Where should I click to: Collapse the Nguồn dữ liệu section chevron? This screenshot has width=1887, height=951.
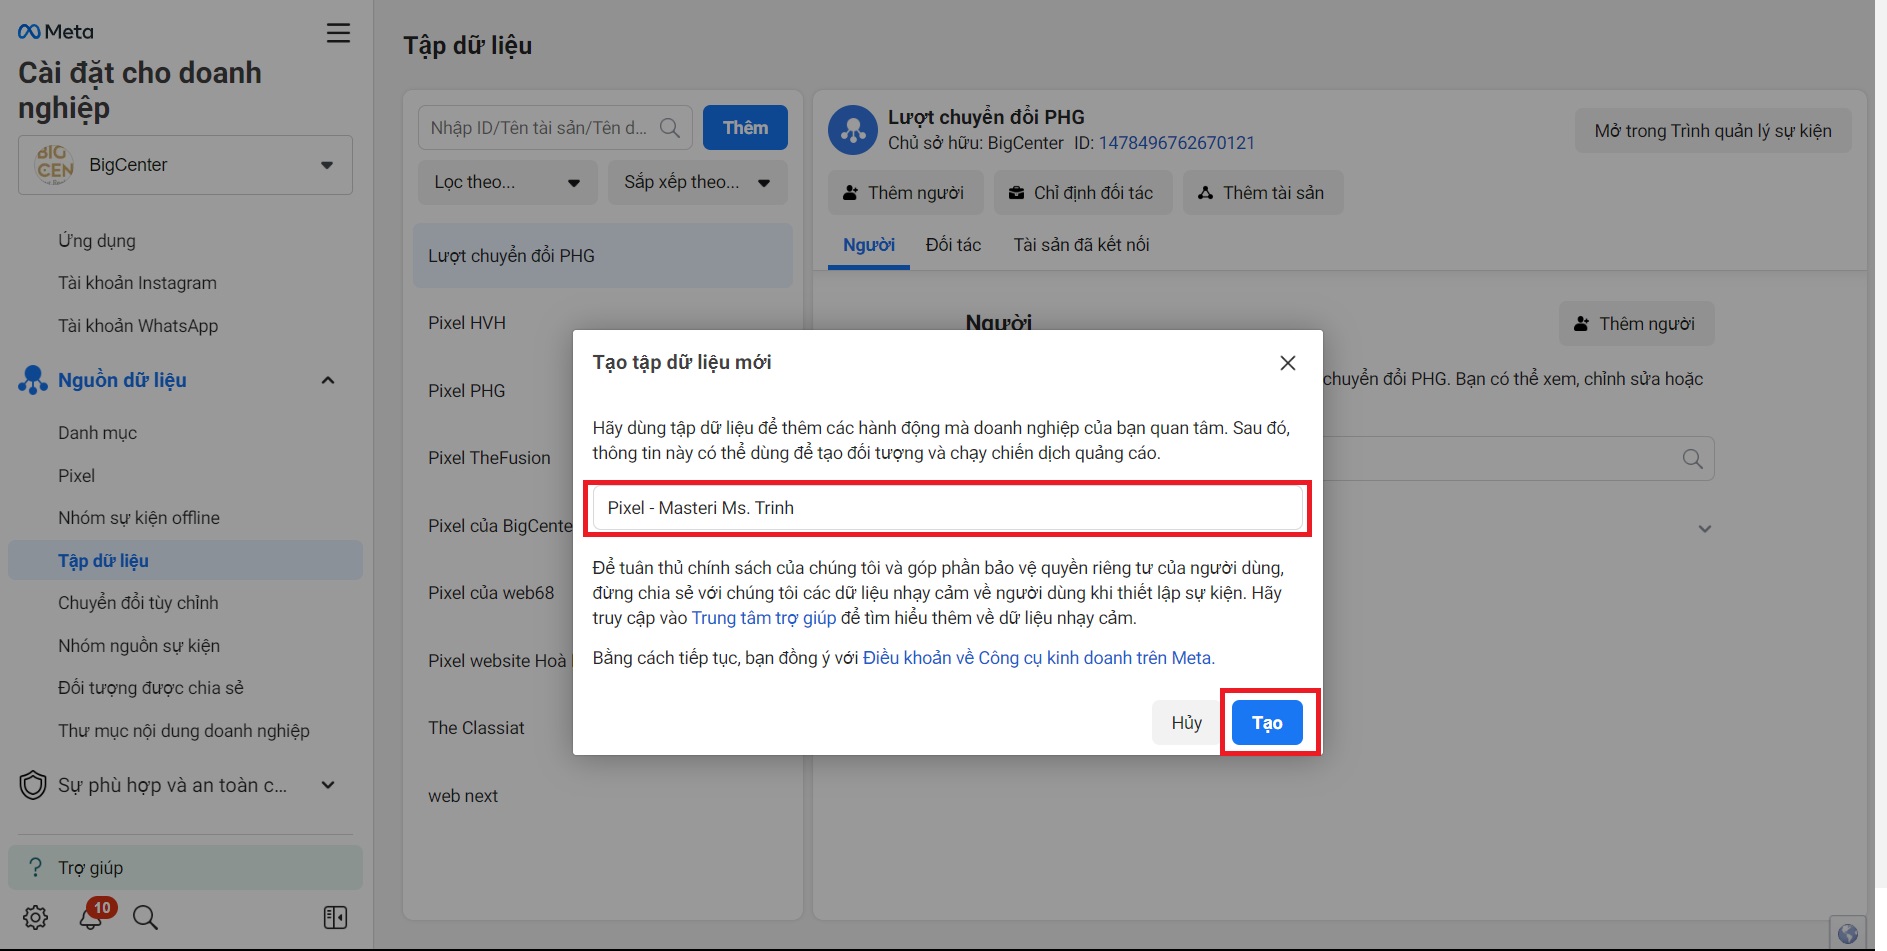pyautogui.click(x=328, y=380)
